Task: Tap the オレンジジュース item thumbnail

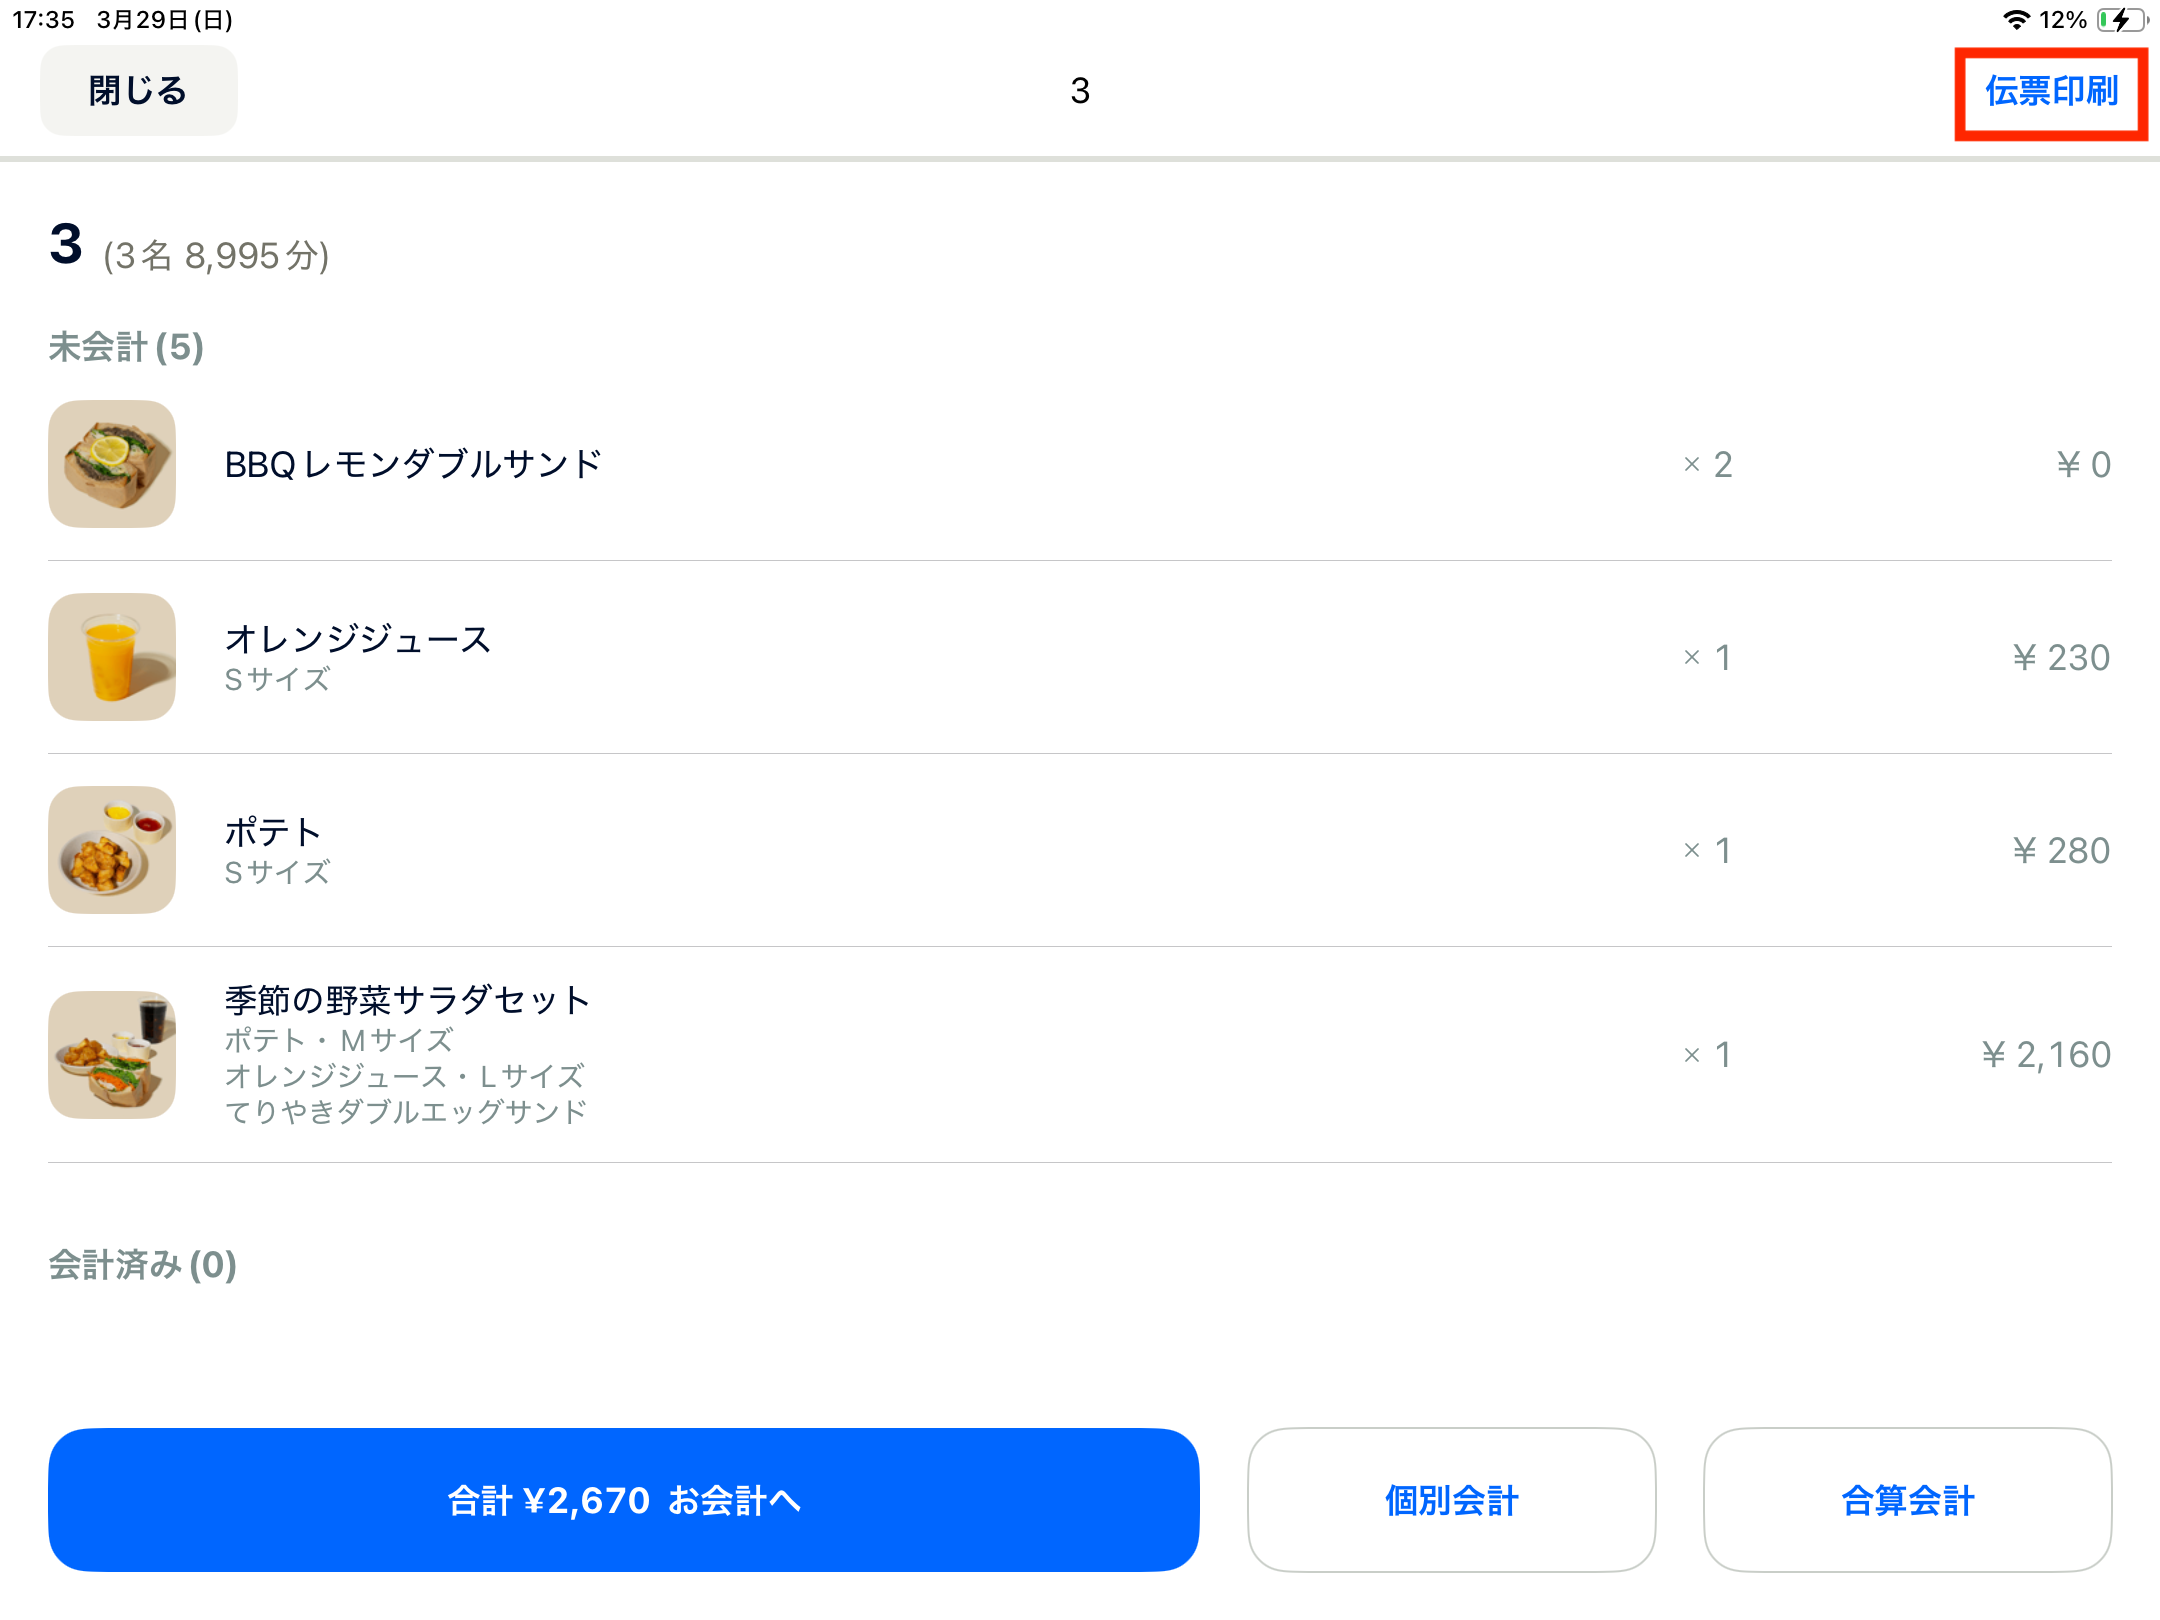Action: [x=111, y=657]
